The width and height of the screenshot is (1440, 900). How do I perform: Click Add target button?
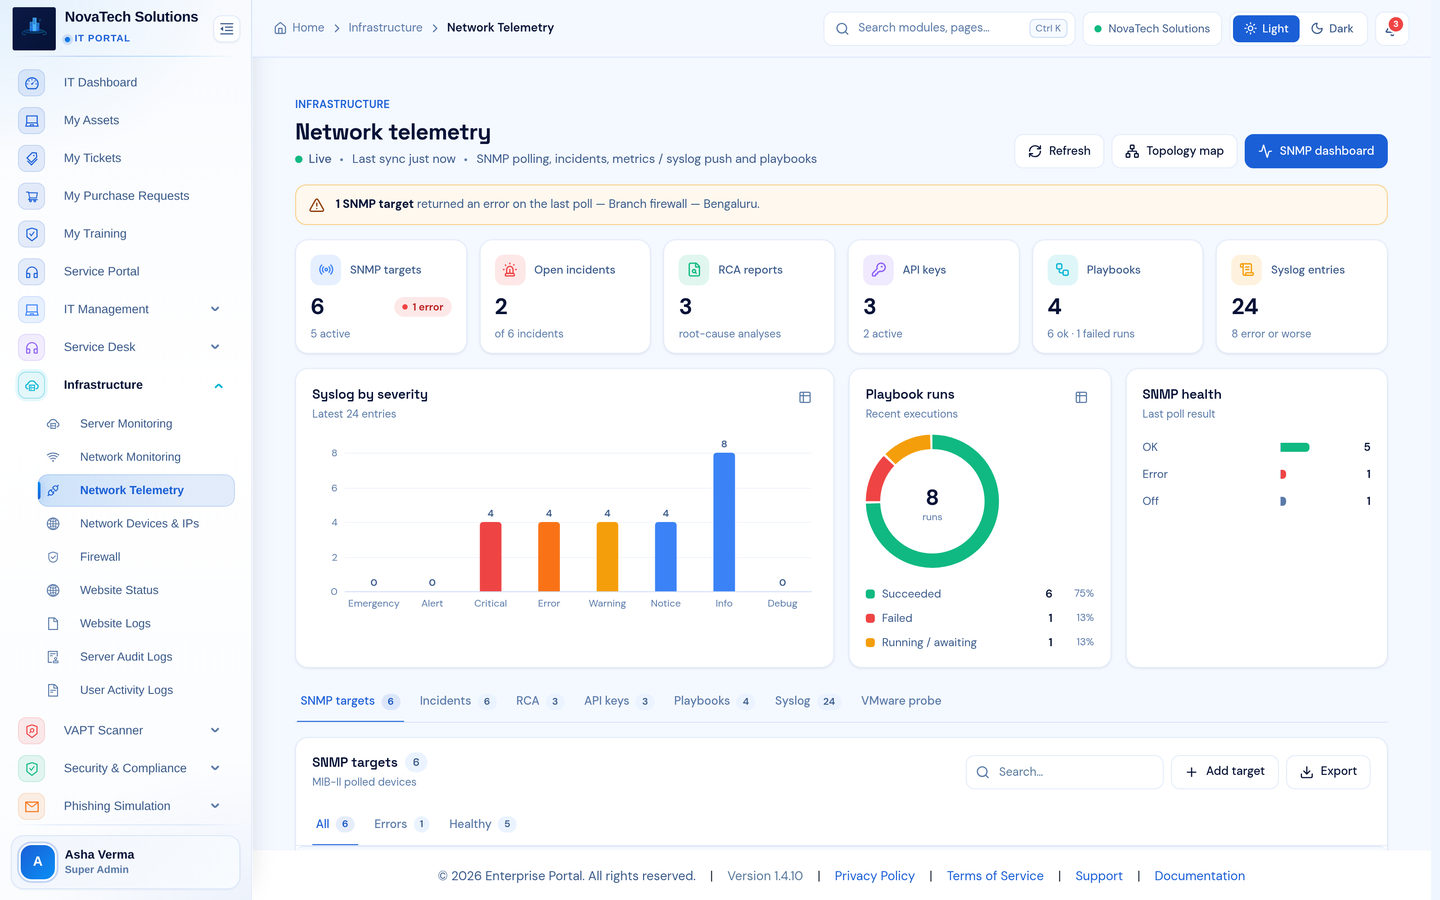1225,772
